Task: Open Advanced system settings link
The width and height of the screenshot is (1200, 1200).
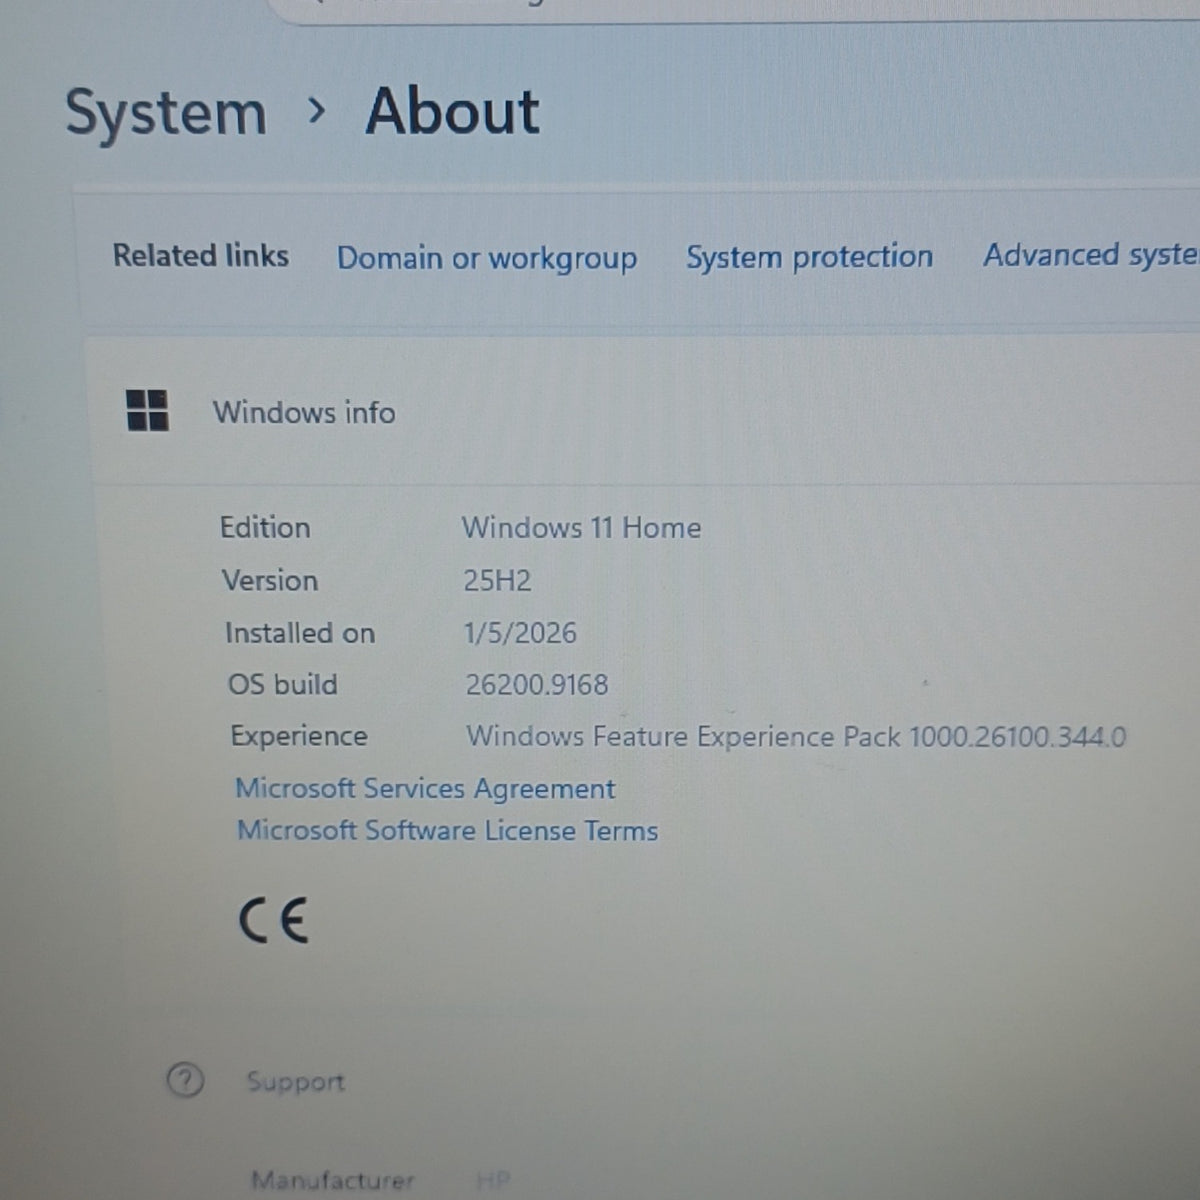Action: coord(1091,255)
